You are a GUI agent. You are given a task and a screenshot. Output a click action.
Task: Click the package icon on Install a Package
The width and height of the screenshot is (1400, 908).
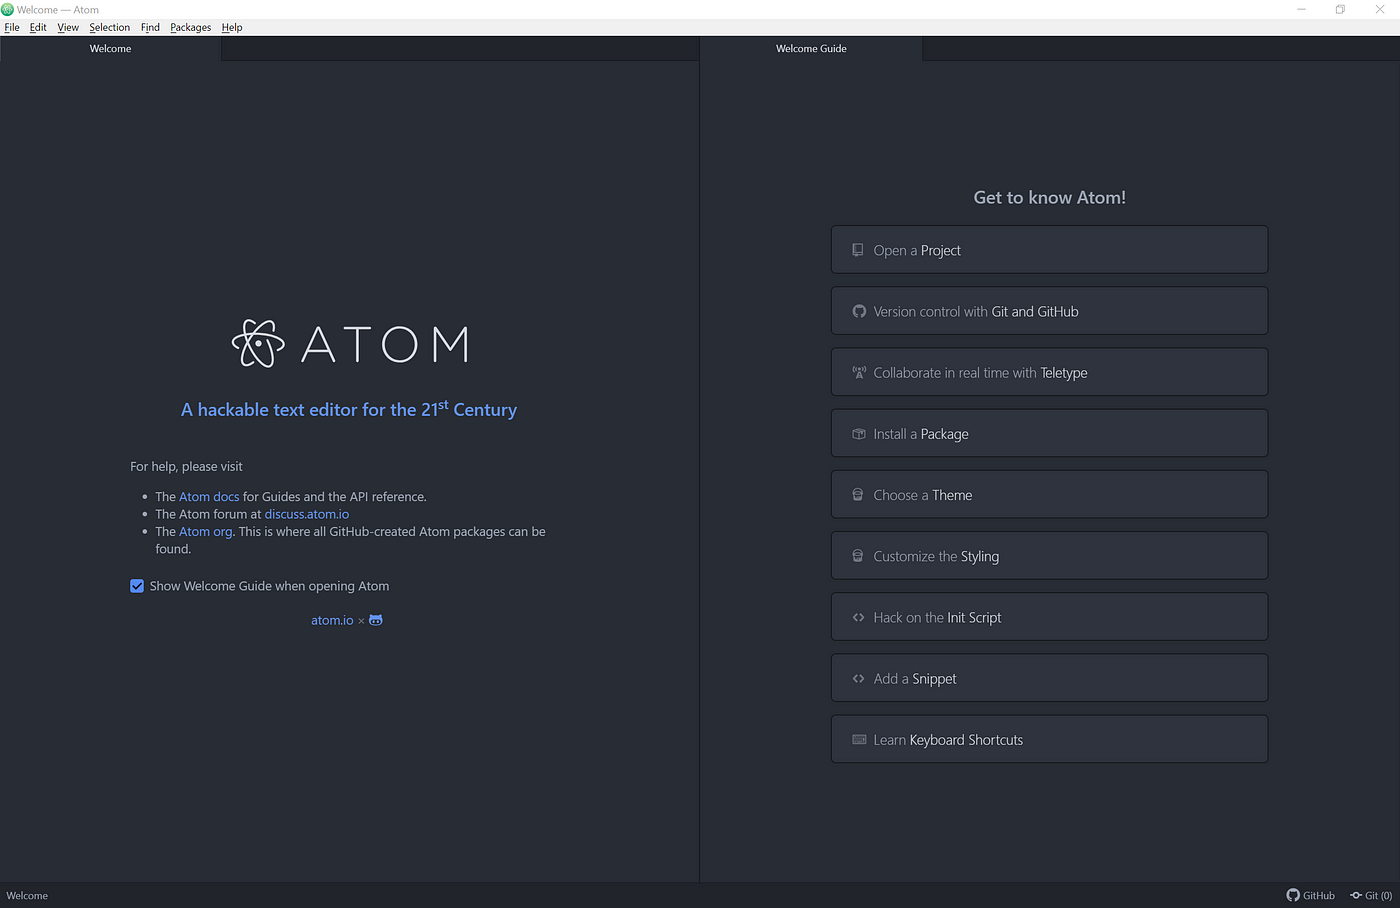coord(859,434)
